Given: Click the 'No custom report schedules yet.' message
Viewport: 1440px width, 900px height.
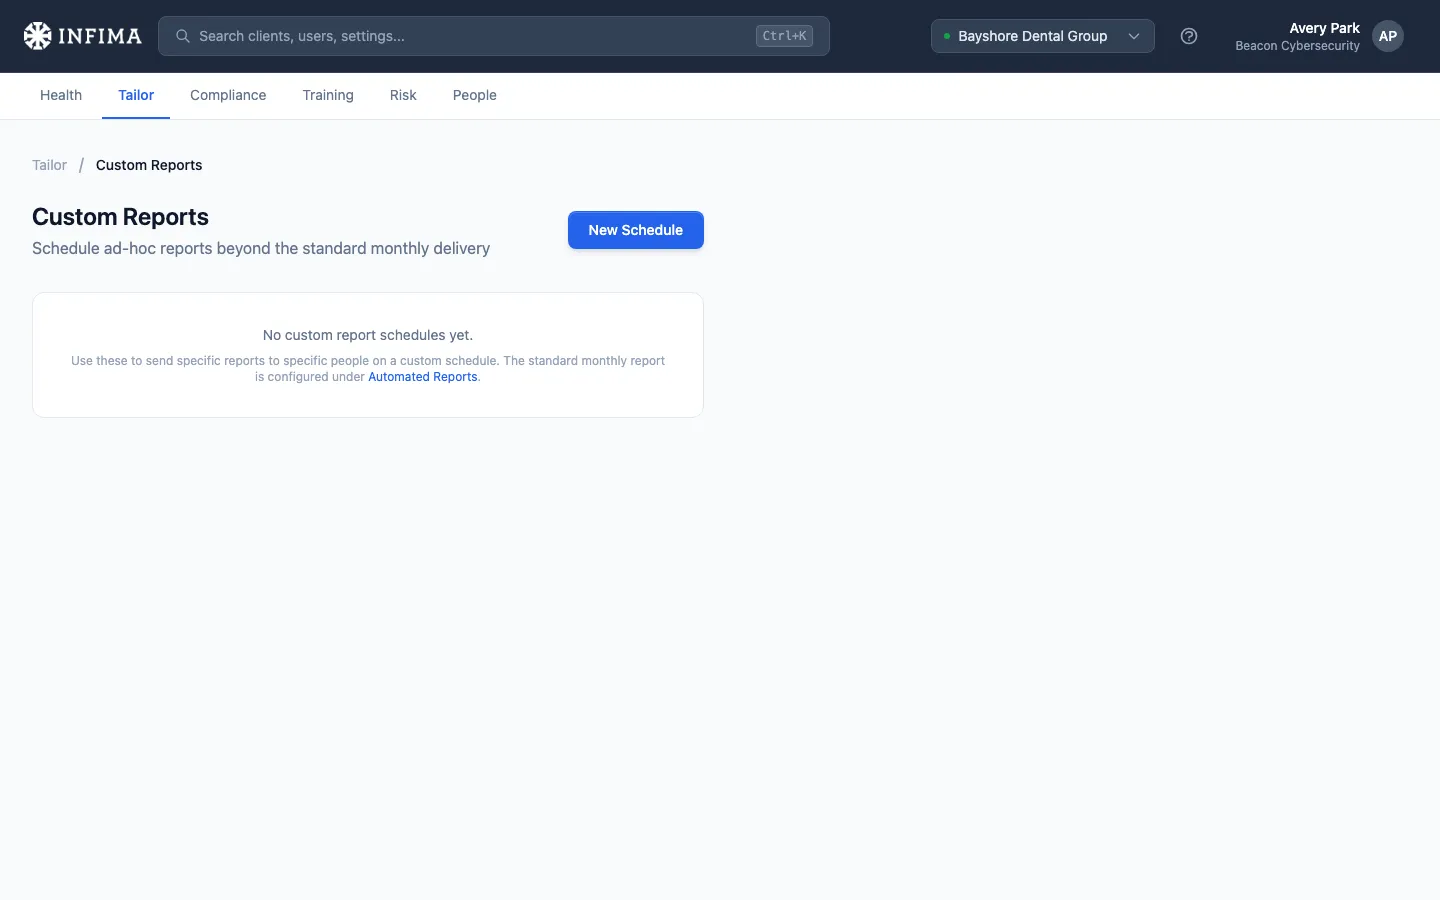Looking at the screenshot, I should pos(368,335).
